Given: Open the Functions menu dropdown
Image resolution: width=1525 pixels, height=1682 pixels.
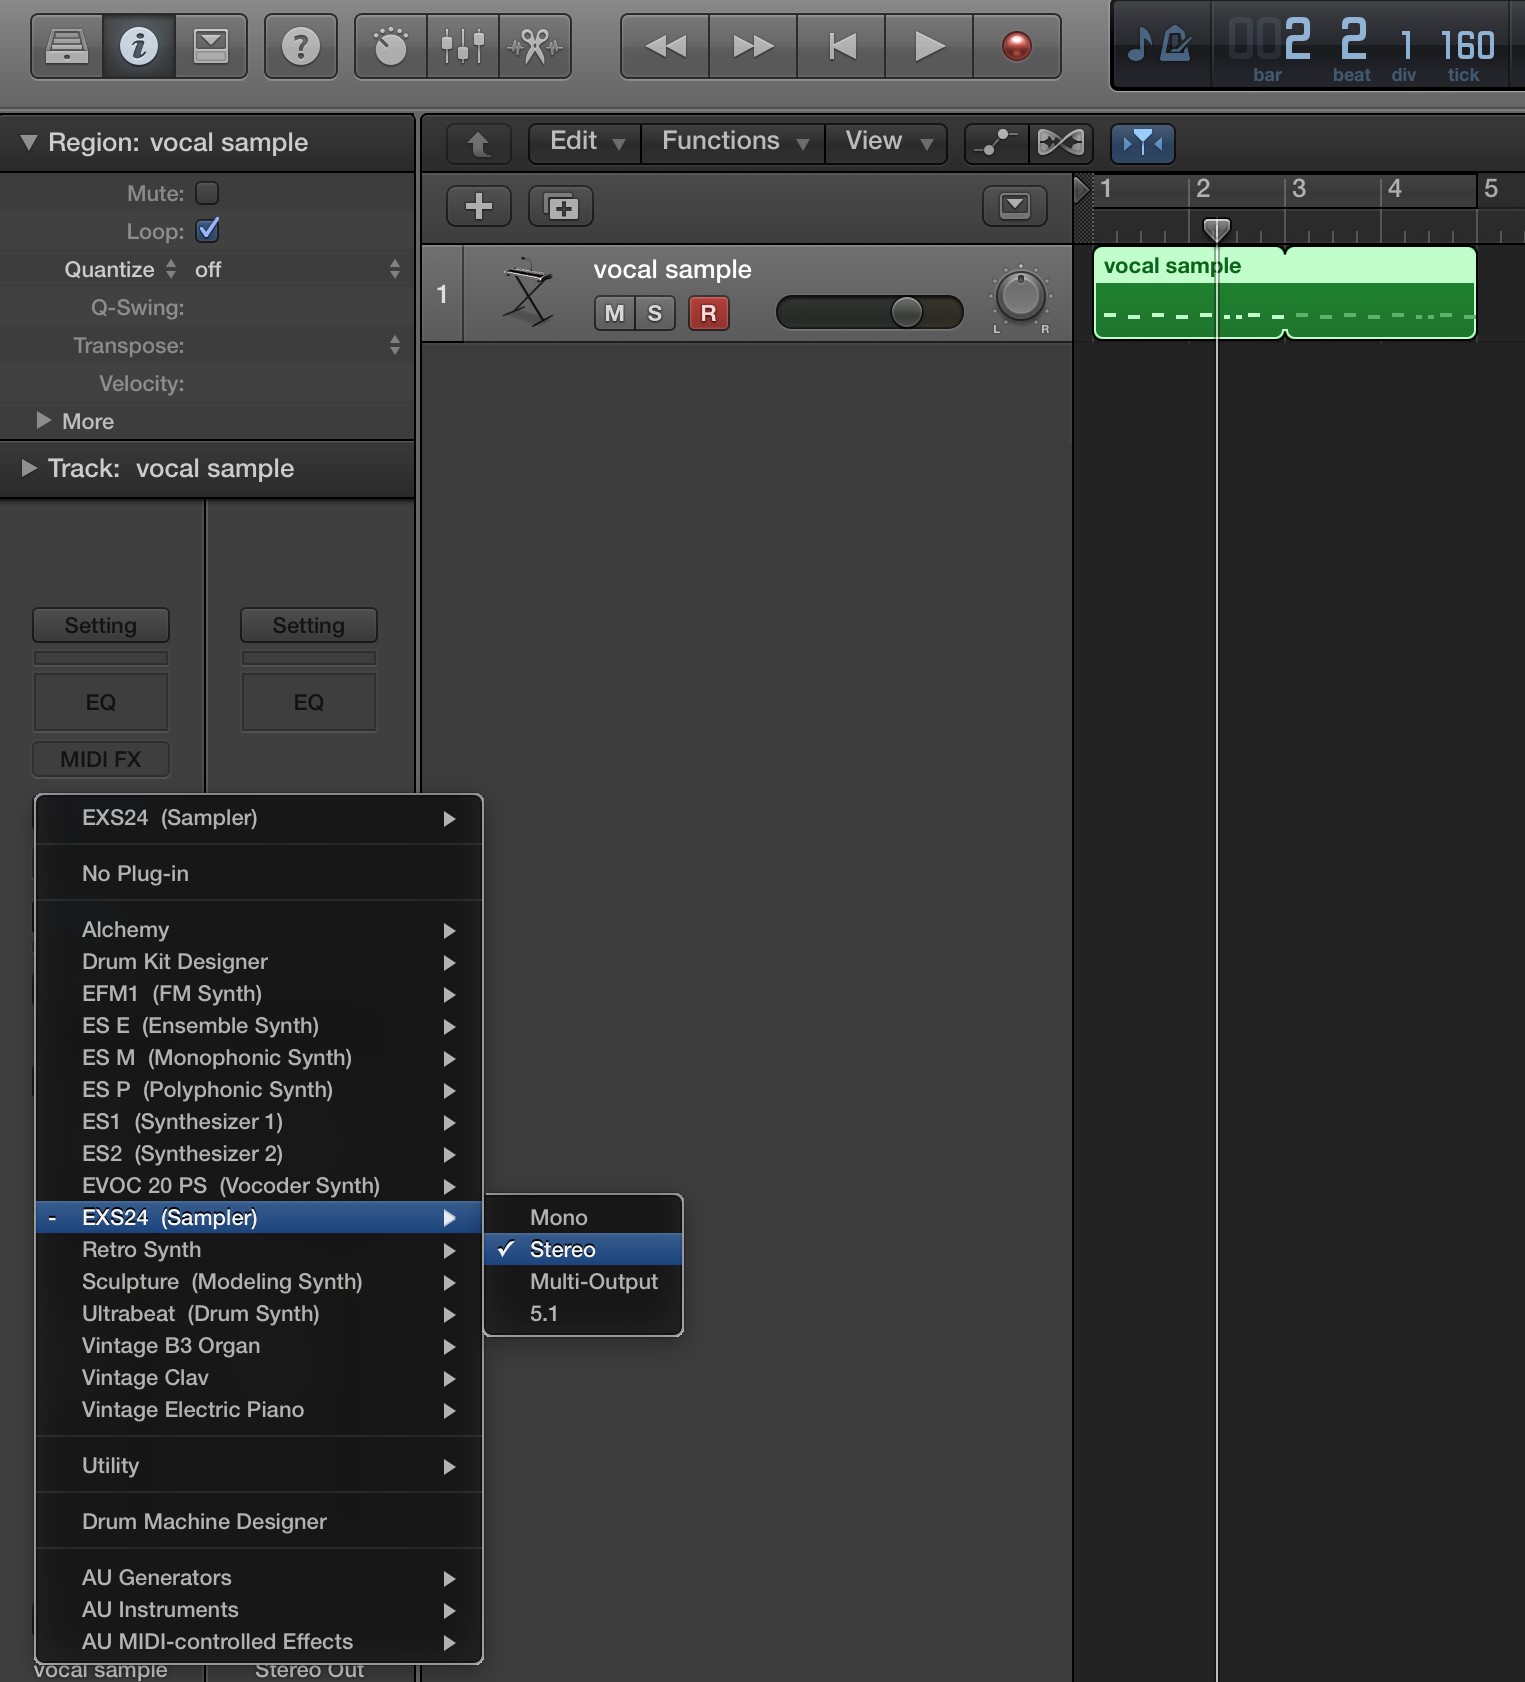Looking at the screenshot, I should pos(733,142).
